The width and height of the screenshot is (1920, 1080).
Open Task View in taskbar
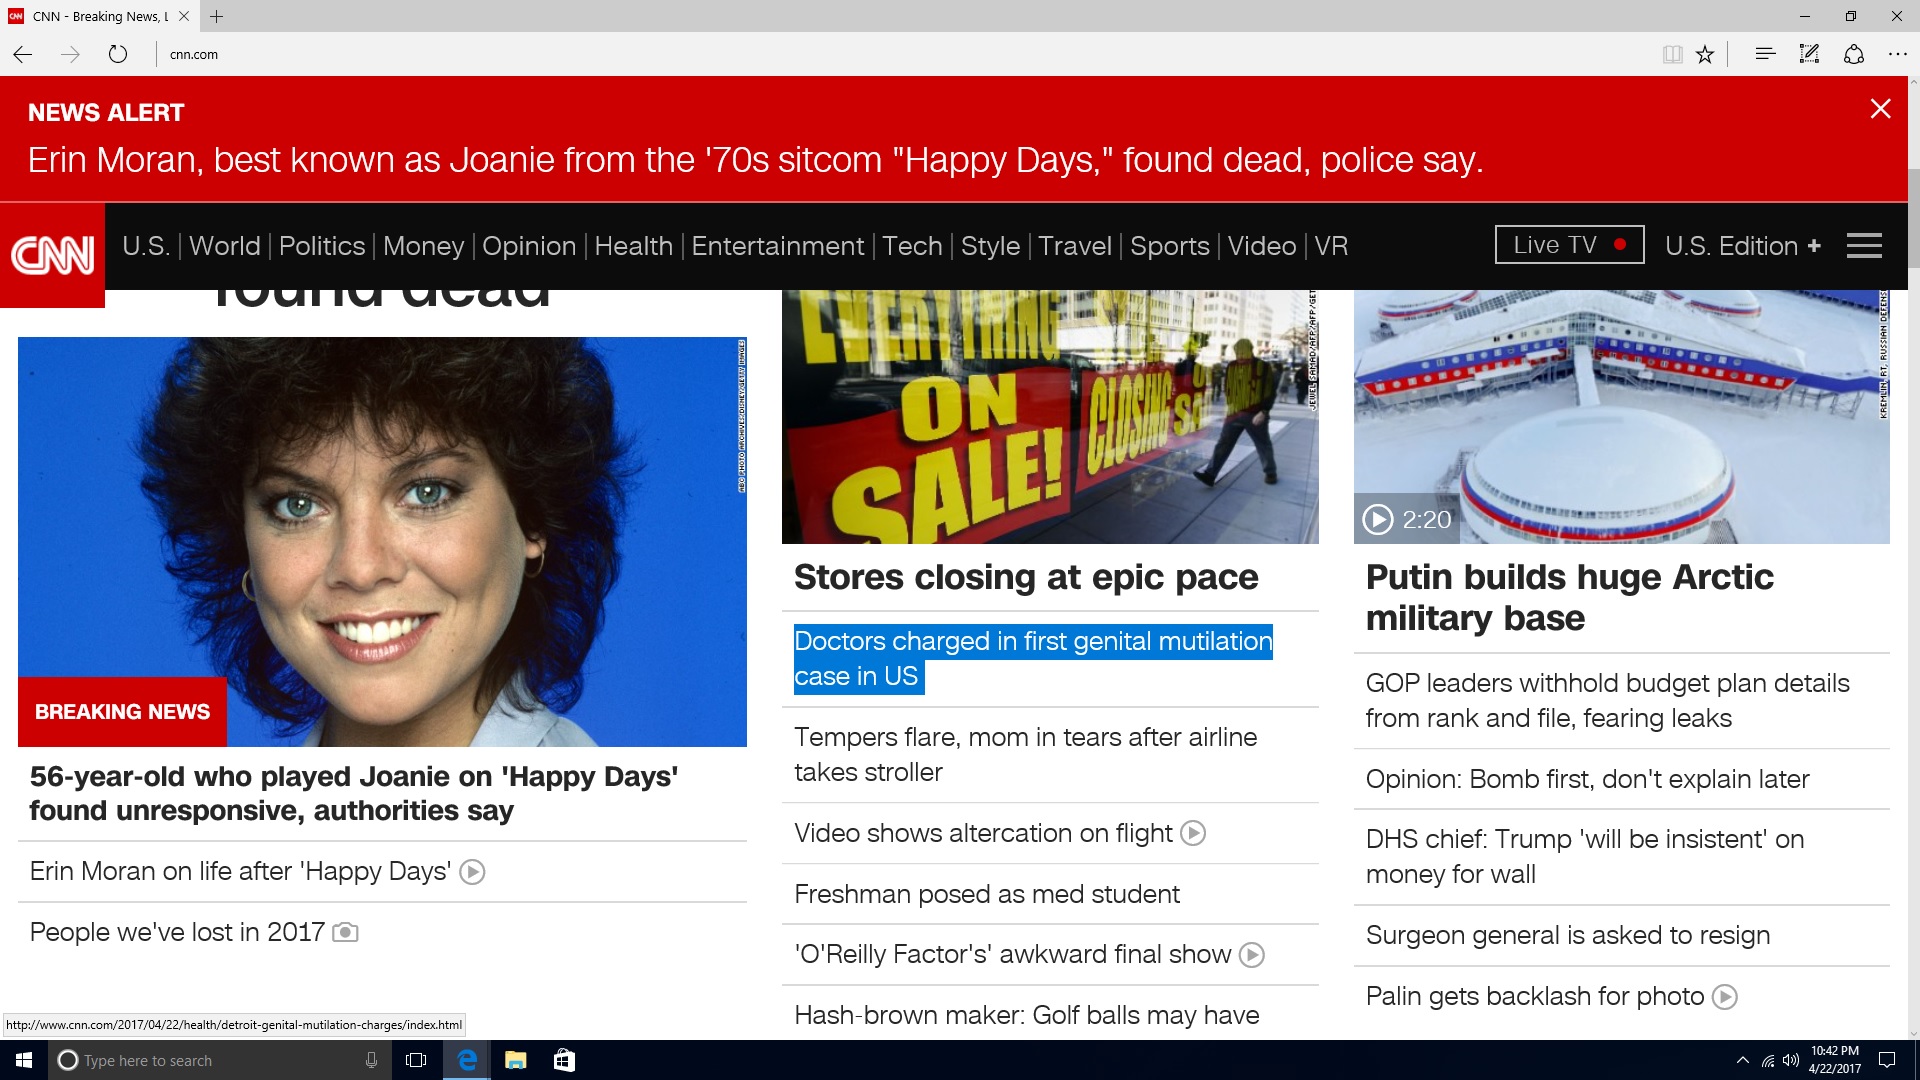[416, 1060]
